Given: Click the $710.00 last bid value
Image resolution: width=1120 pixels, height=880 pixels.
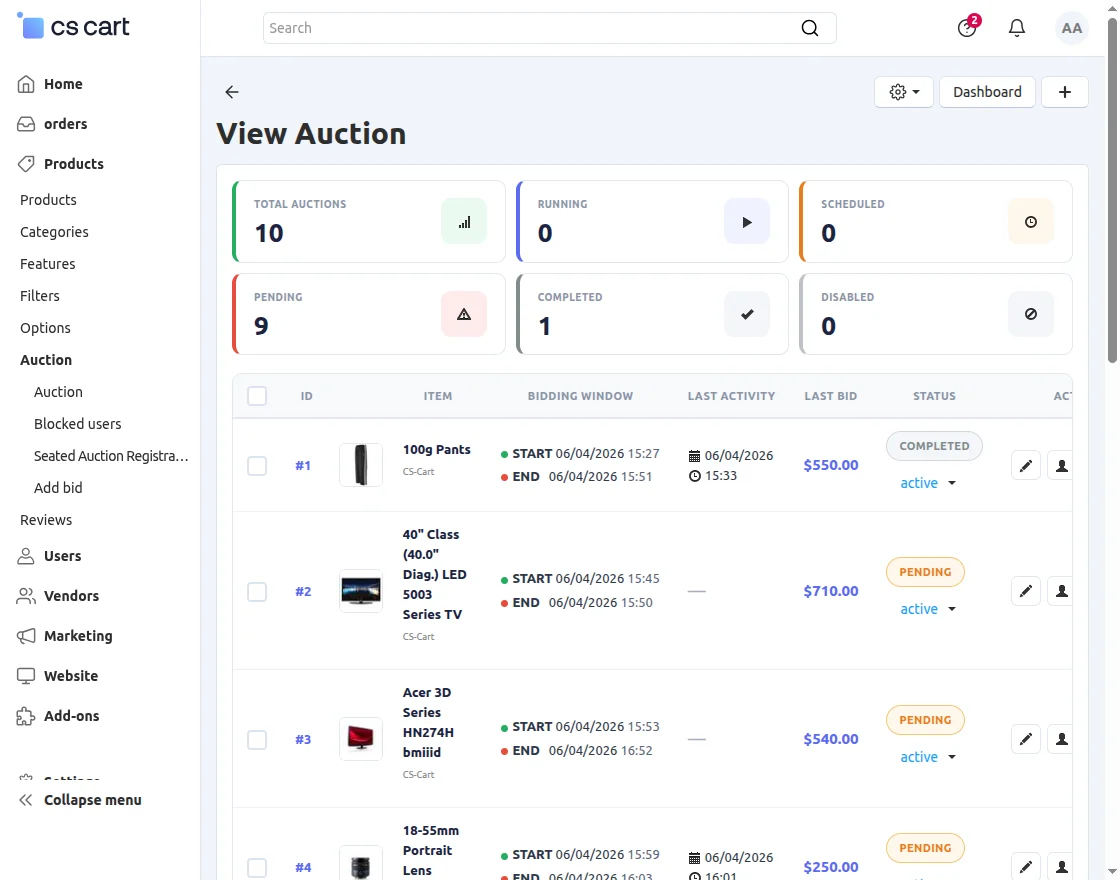Looking at the screenshot, I should (831, 591).
